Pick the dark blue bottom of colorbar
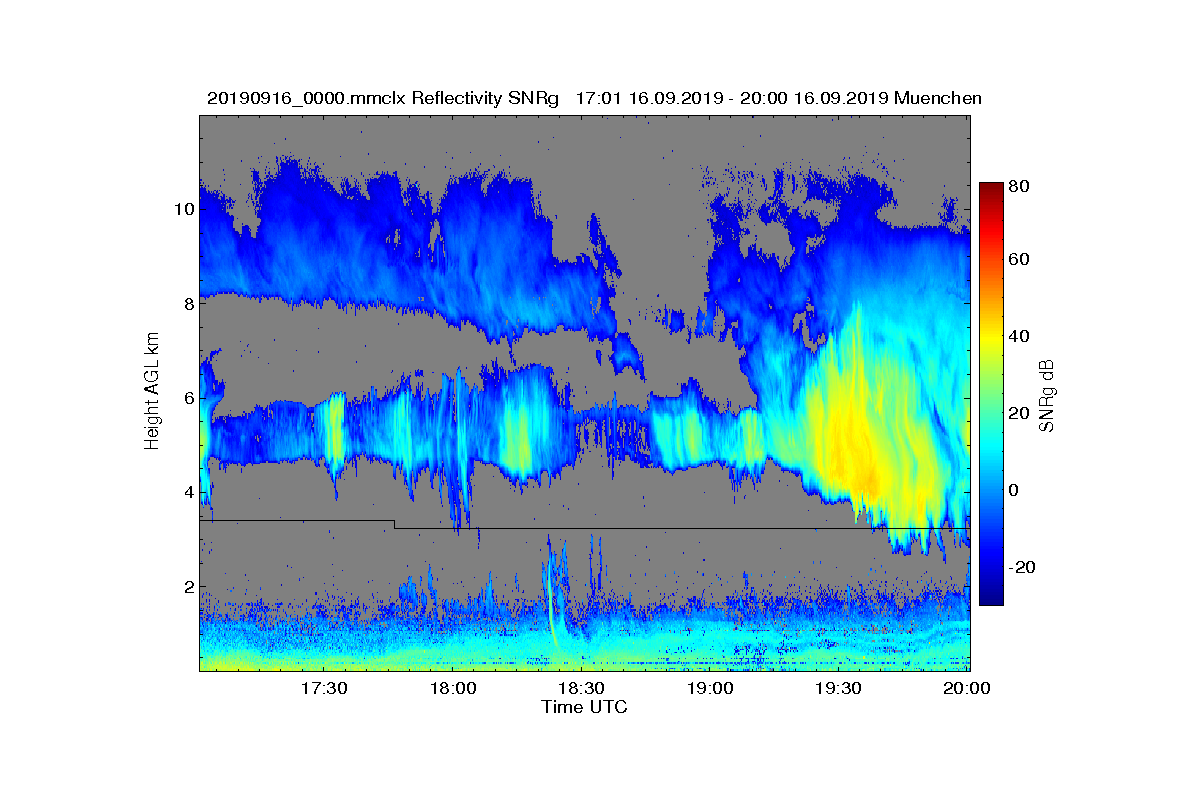 991,597
